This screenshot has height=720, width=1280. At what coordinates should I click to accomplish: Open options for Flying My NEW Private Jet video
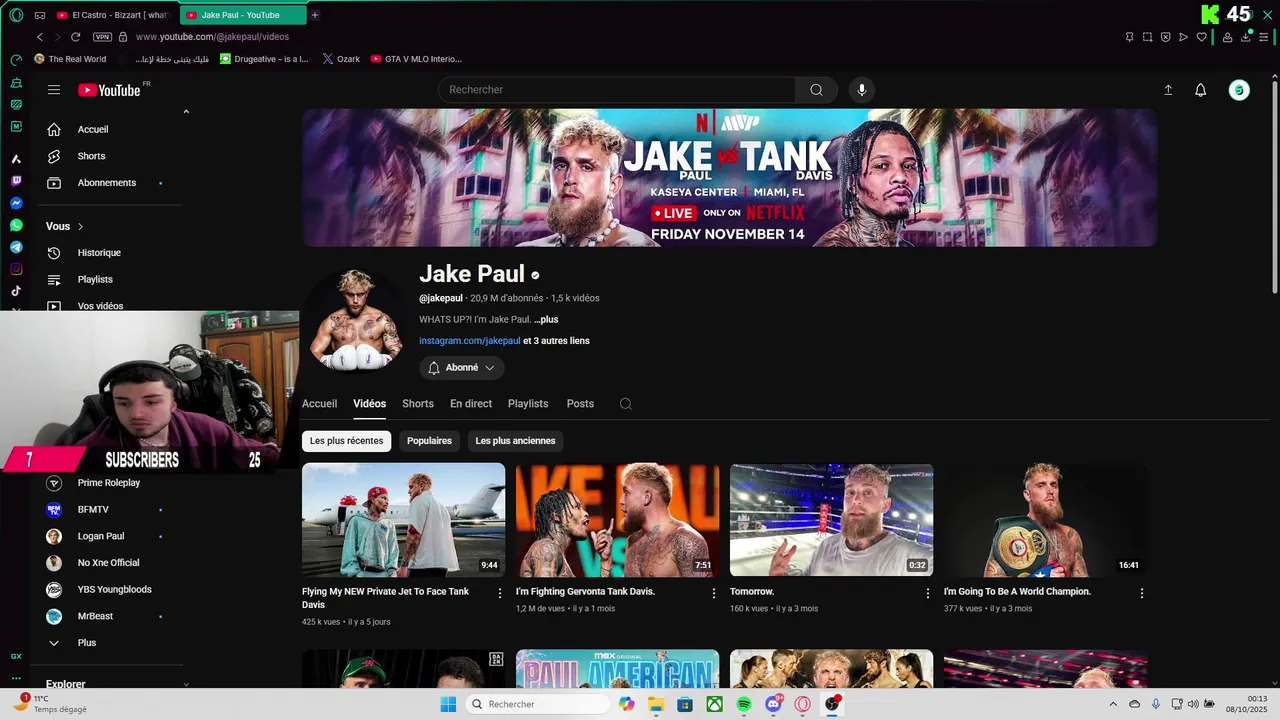[500, 593]
